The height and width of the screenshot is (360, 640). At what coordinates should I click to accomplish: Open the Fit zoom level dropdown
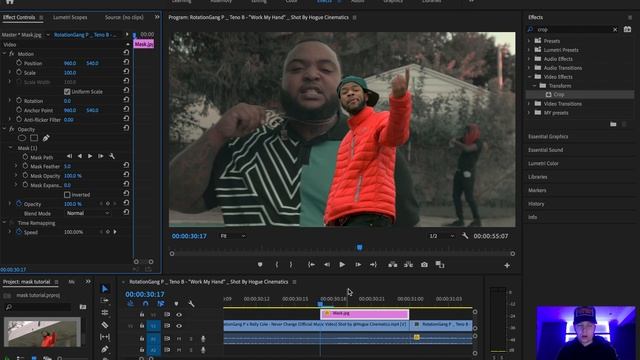point(233,236)
